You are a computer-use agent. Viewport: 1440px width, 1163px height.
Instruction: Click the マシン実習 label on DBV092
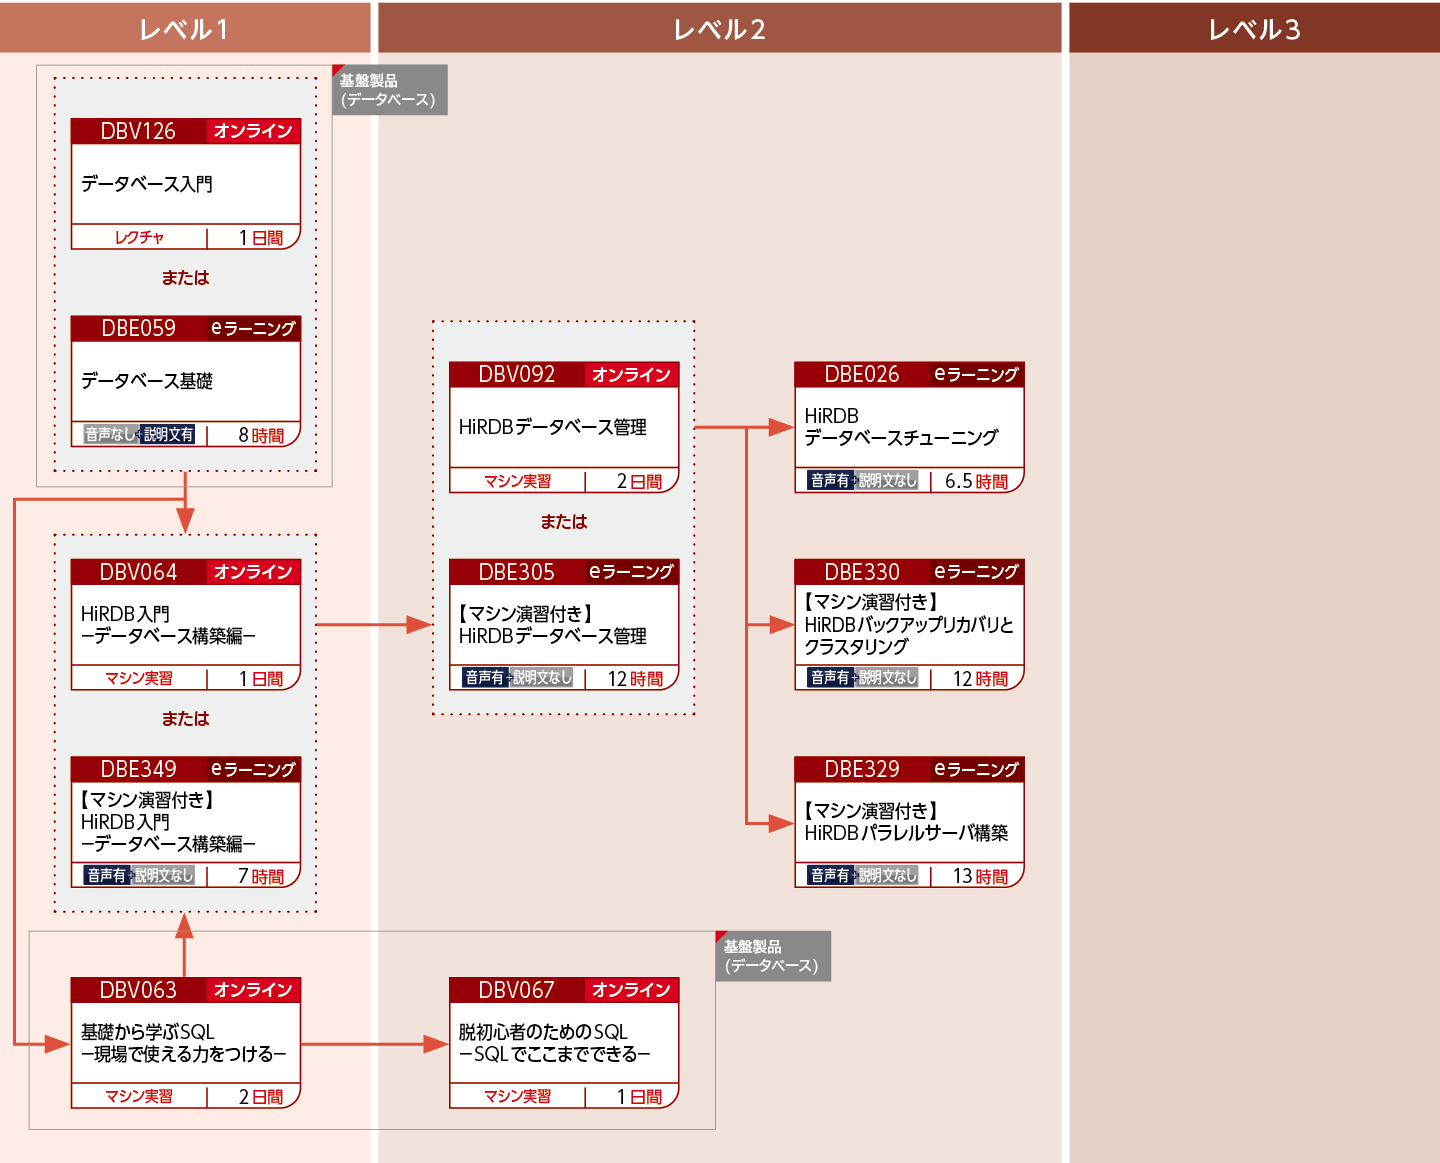518,482
